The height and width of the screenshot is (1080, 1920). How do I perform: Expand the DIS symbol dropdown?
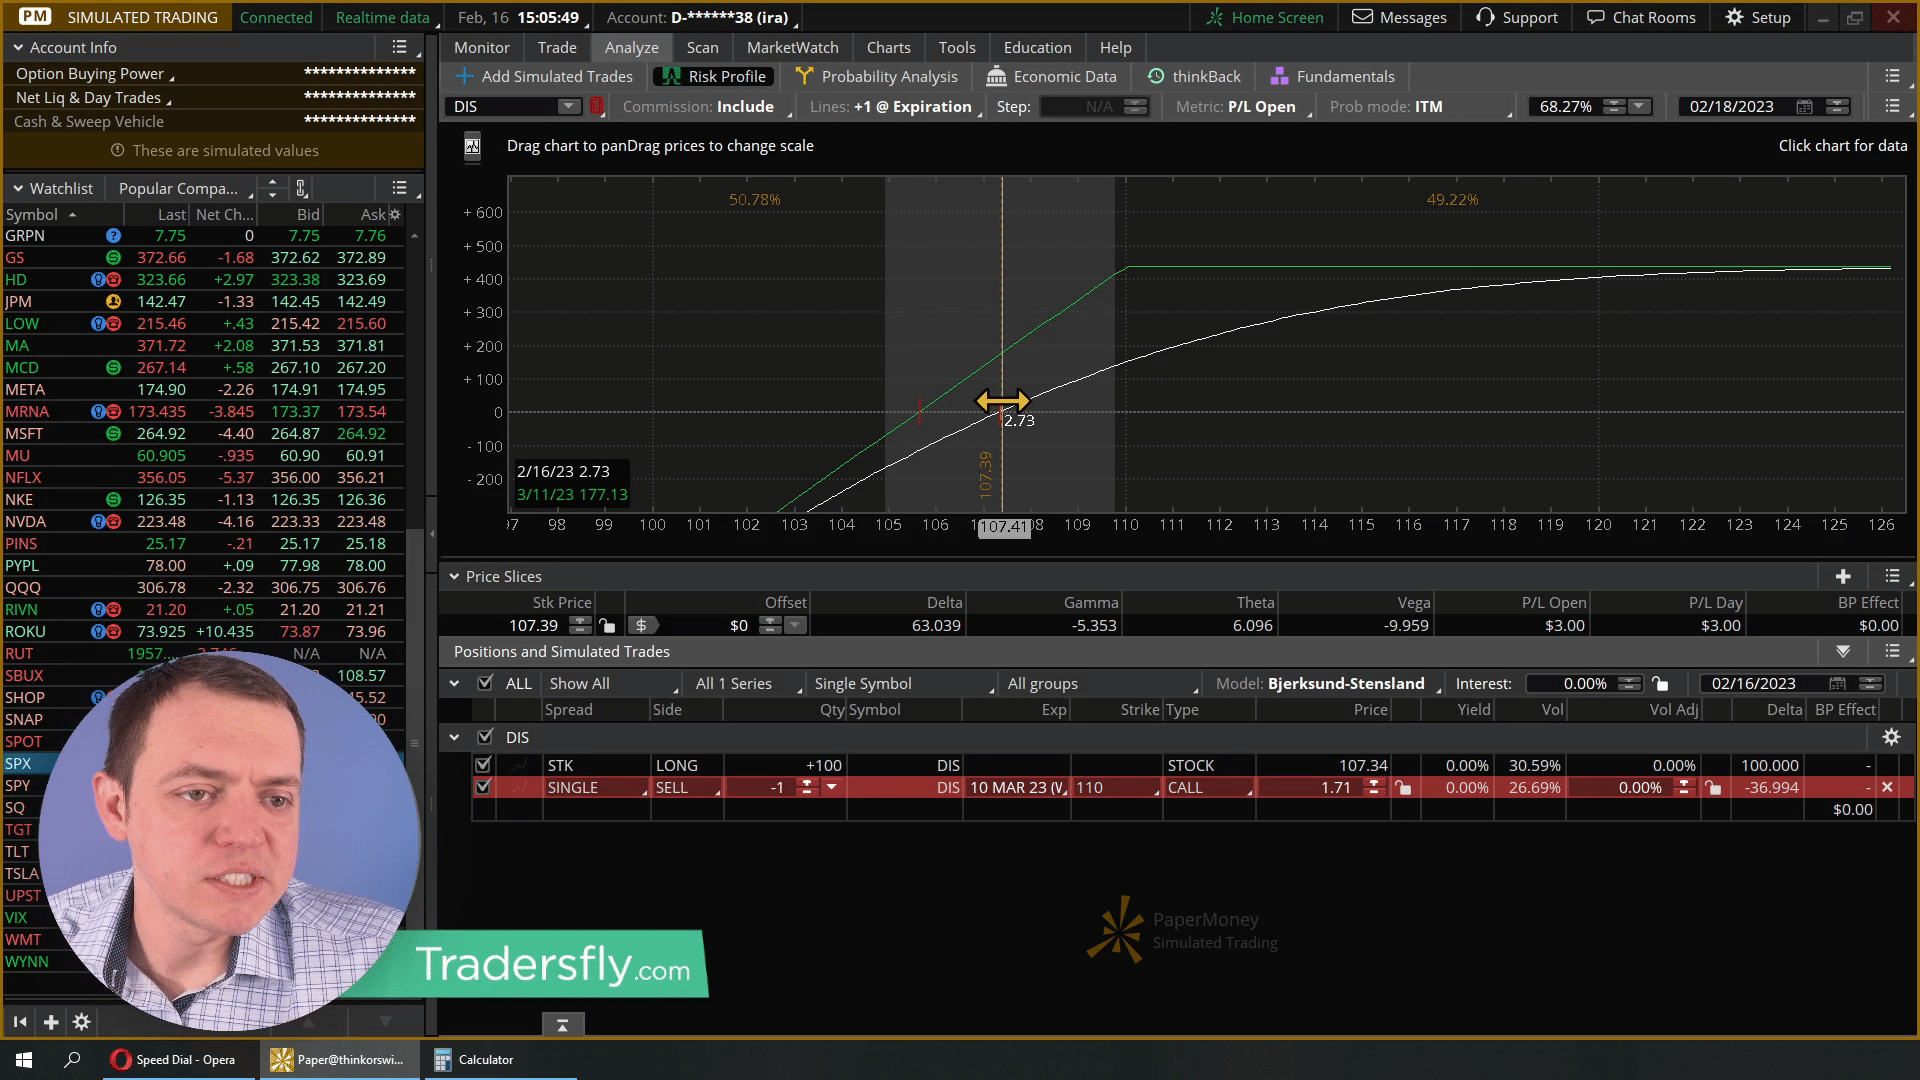[568, 106]
